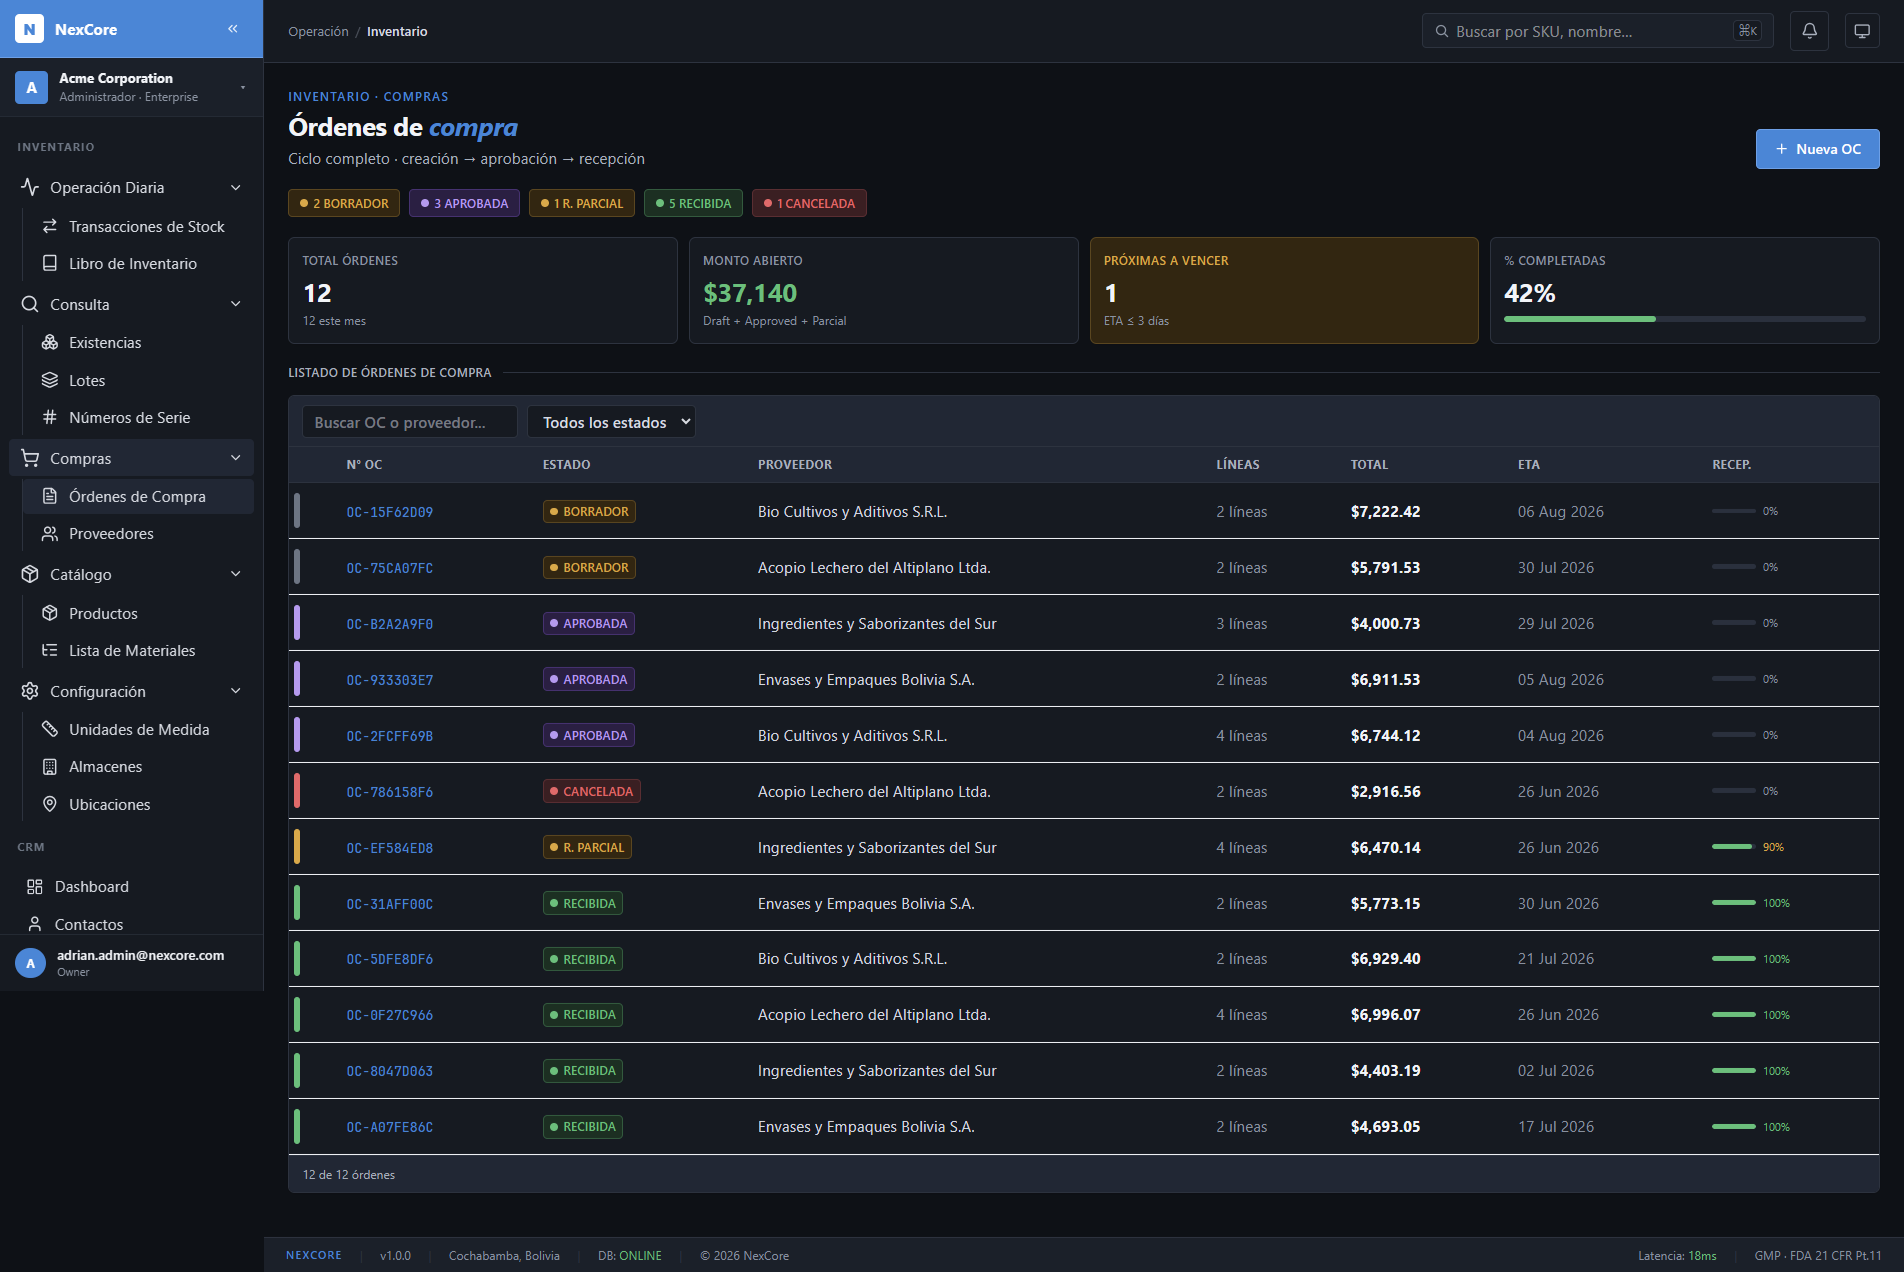Open Transacciones de Stock in the sidebar
1904x1272 pixels.
point(138,226)
